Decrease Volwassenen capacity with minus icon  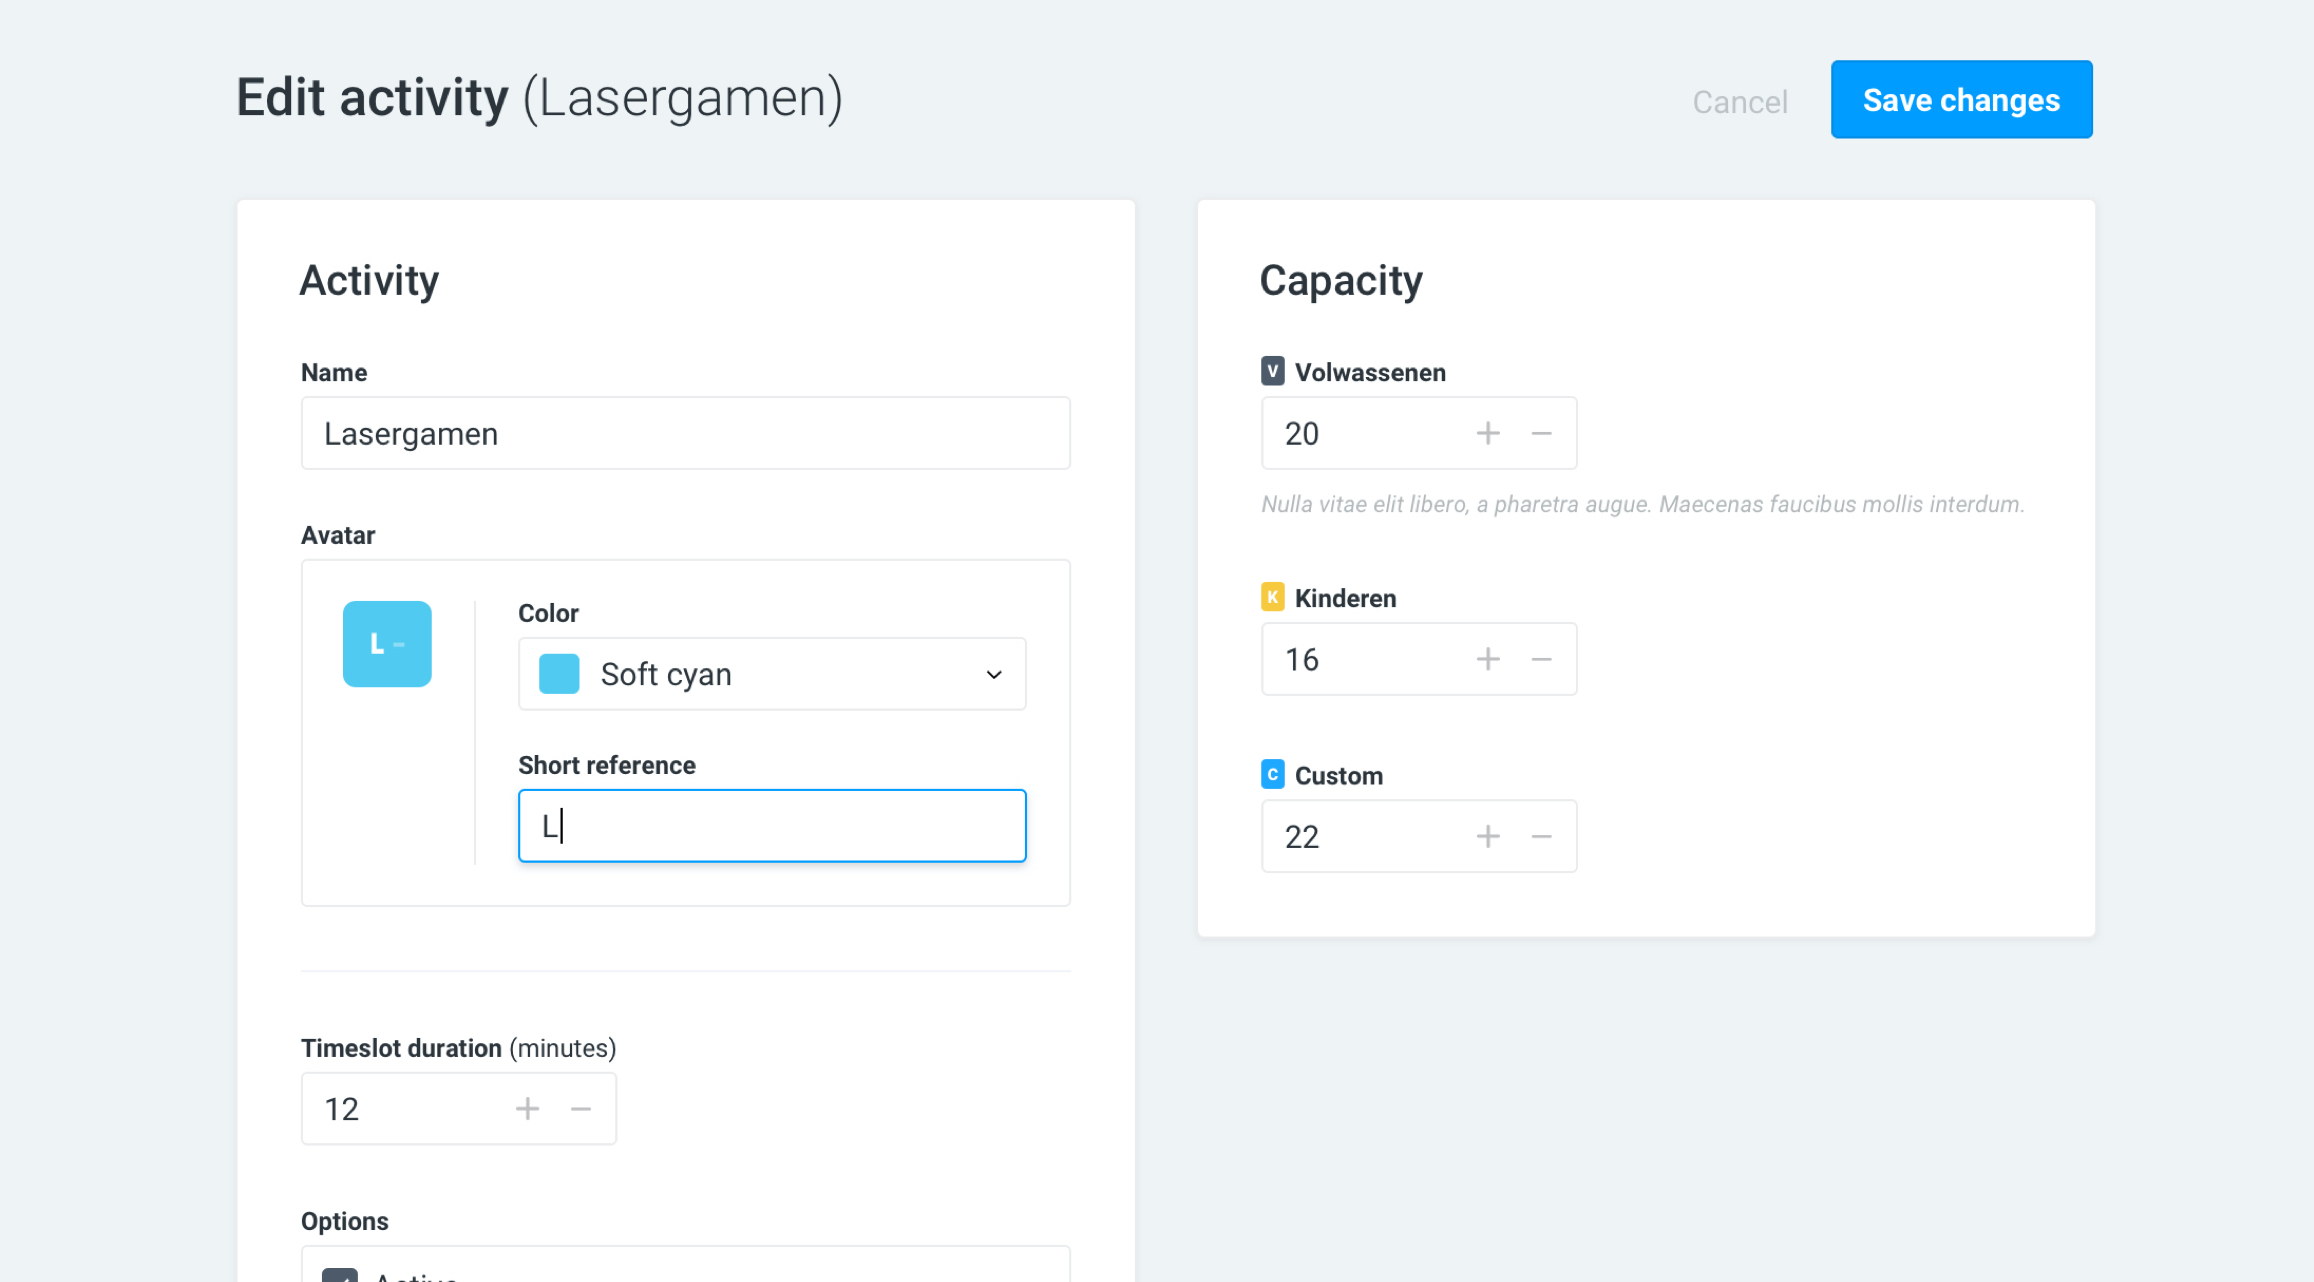[x=1541, y=433]
